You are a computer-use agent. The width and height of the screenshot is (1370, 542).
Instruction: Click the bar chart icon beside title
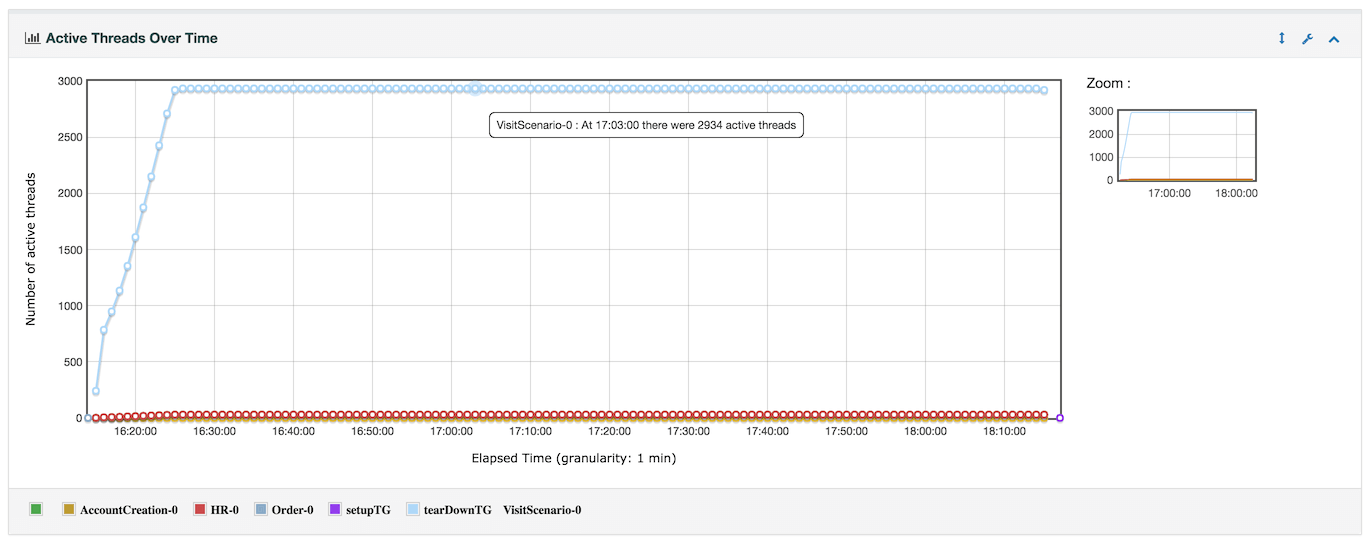pyautogui.click(x=32, y=38)
